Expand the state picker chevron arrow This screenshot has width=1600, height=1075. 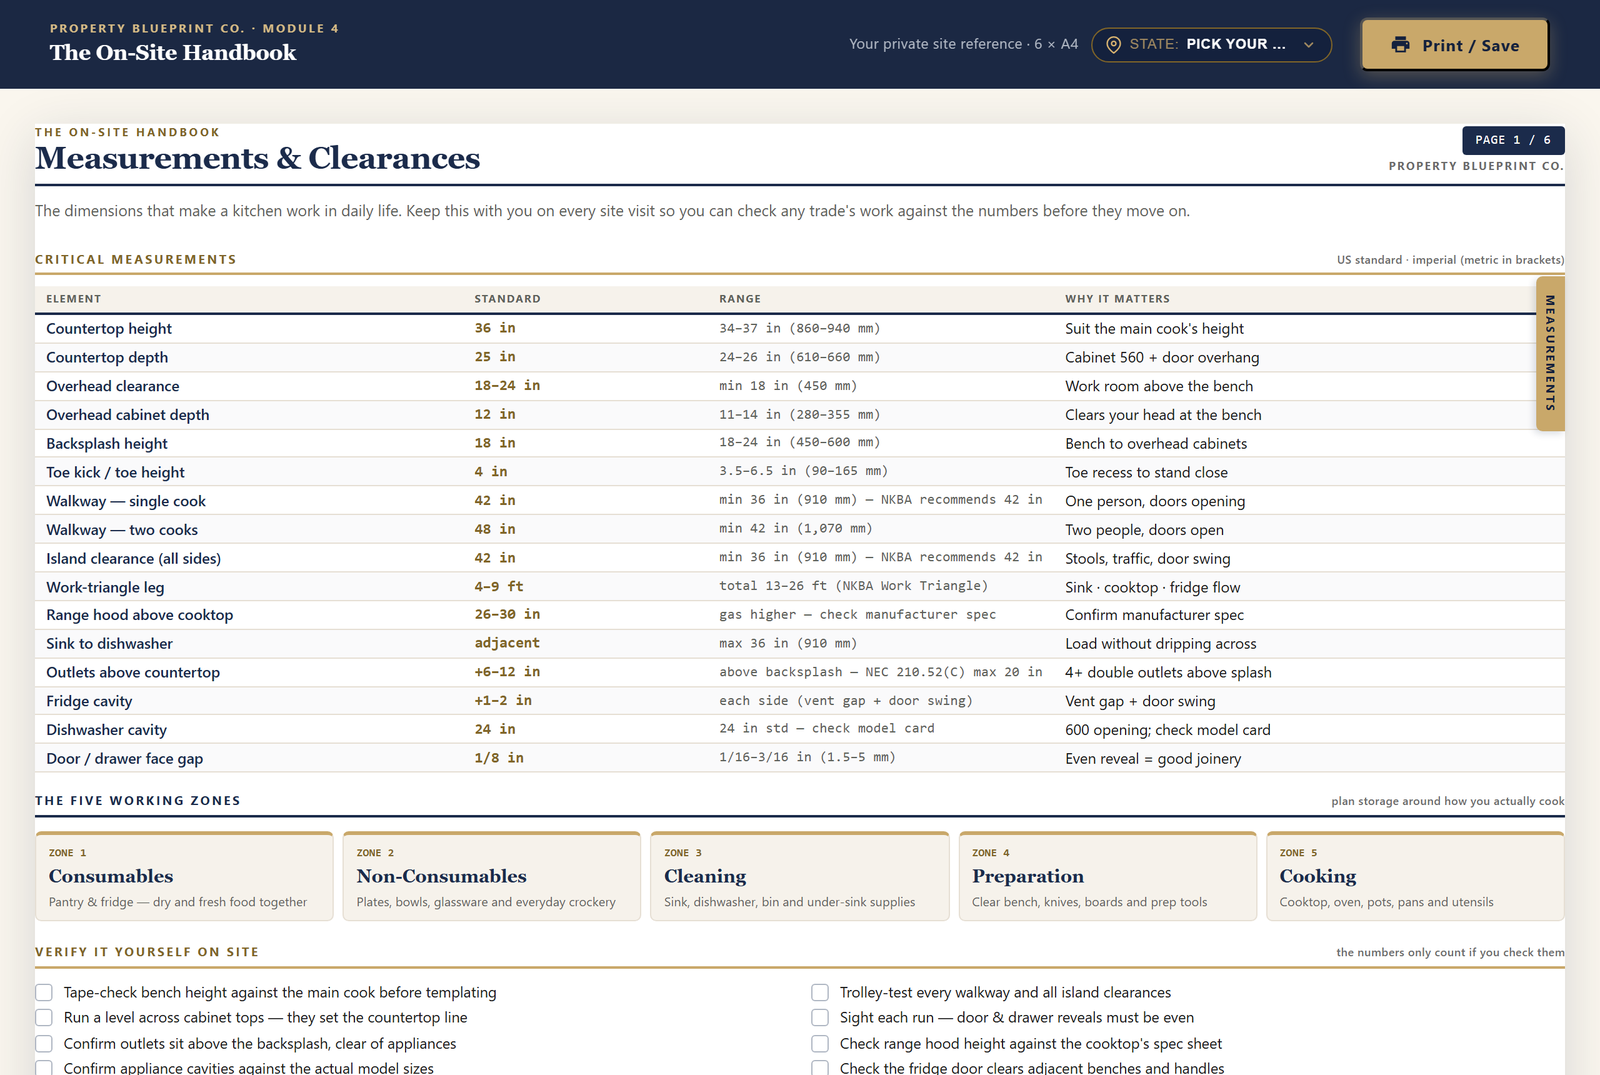[x=1308, y=45]
